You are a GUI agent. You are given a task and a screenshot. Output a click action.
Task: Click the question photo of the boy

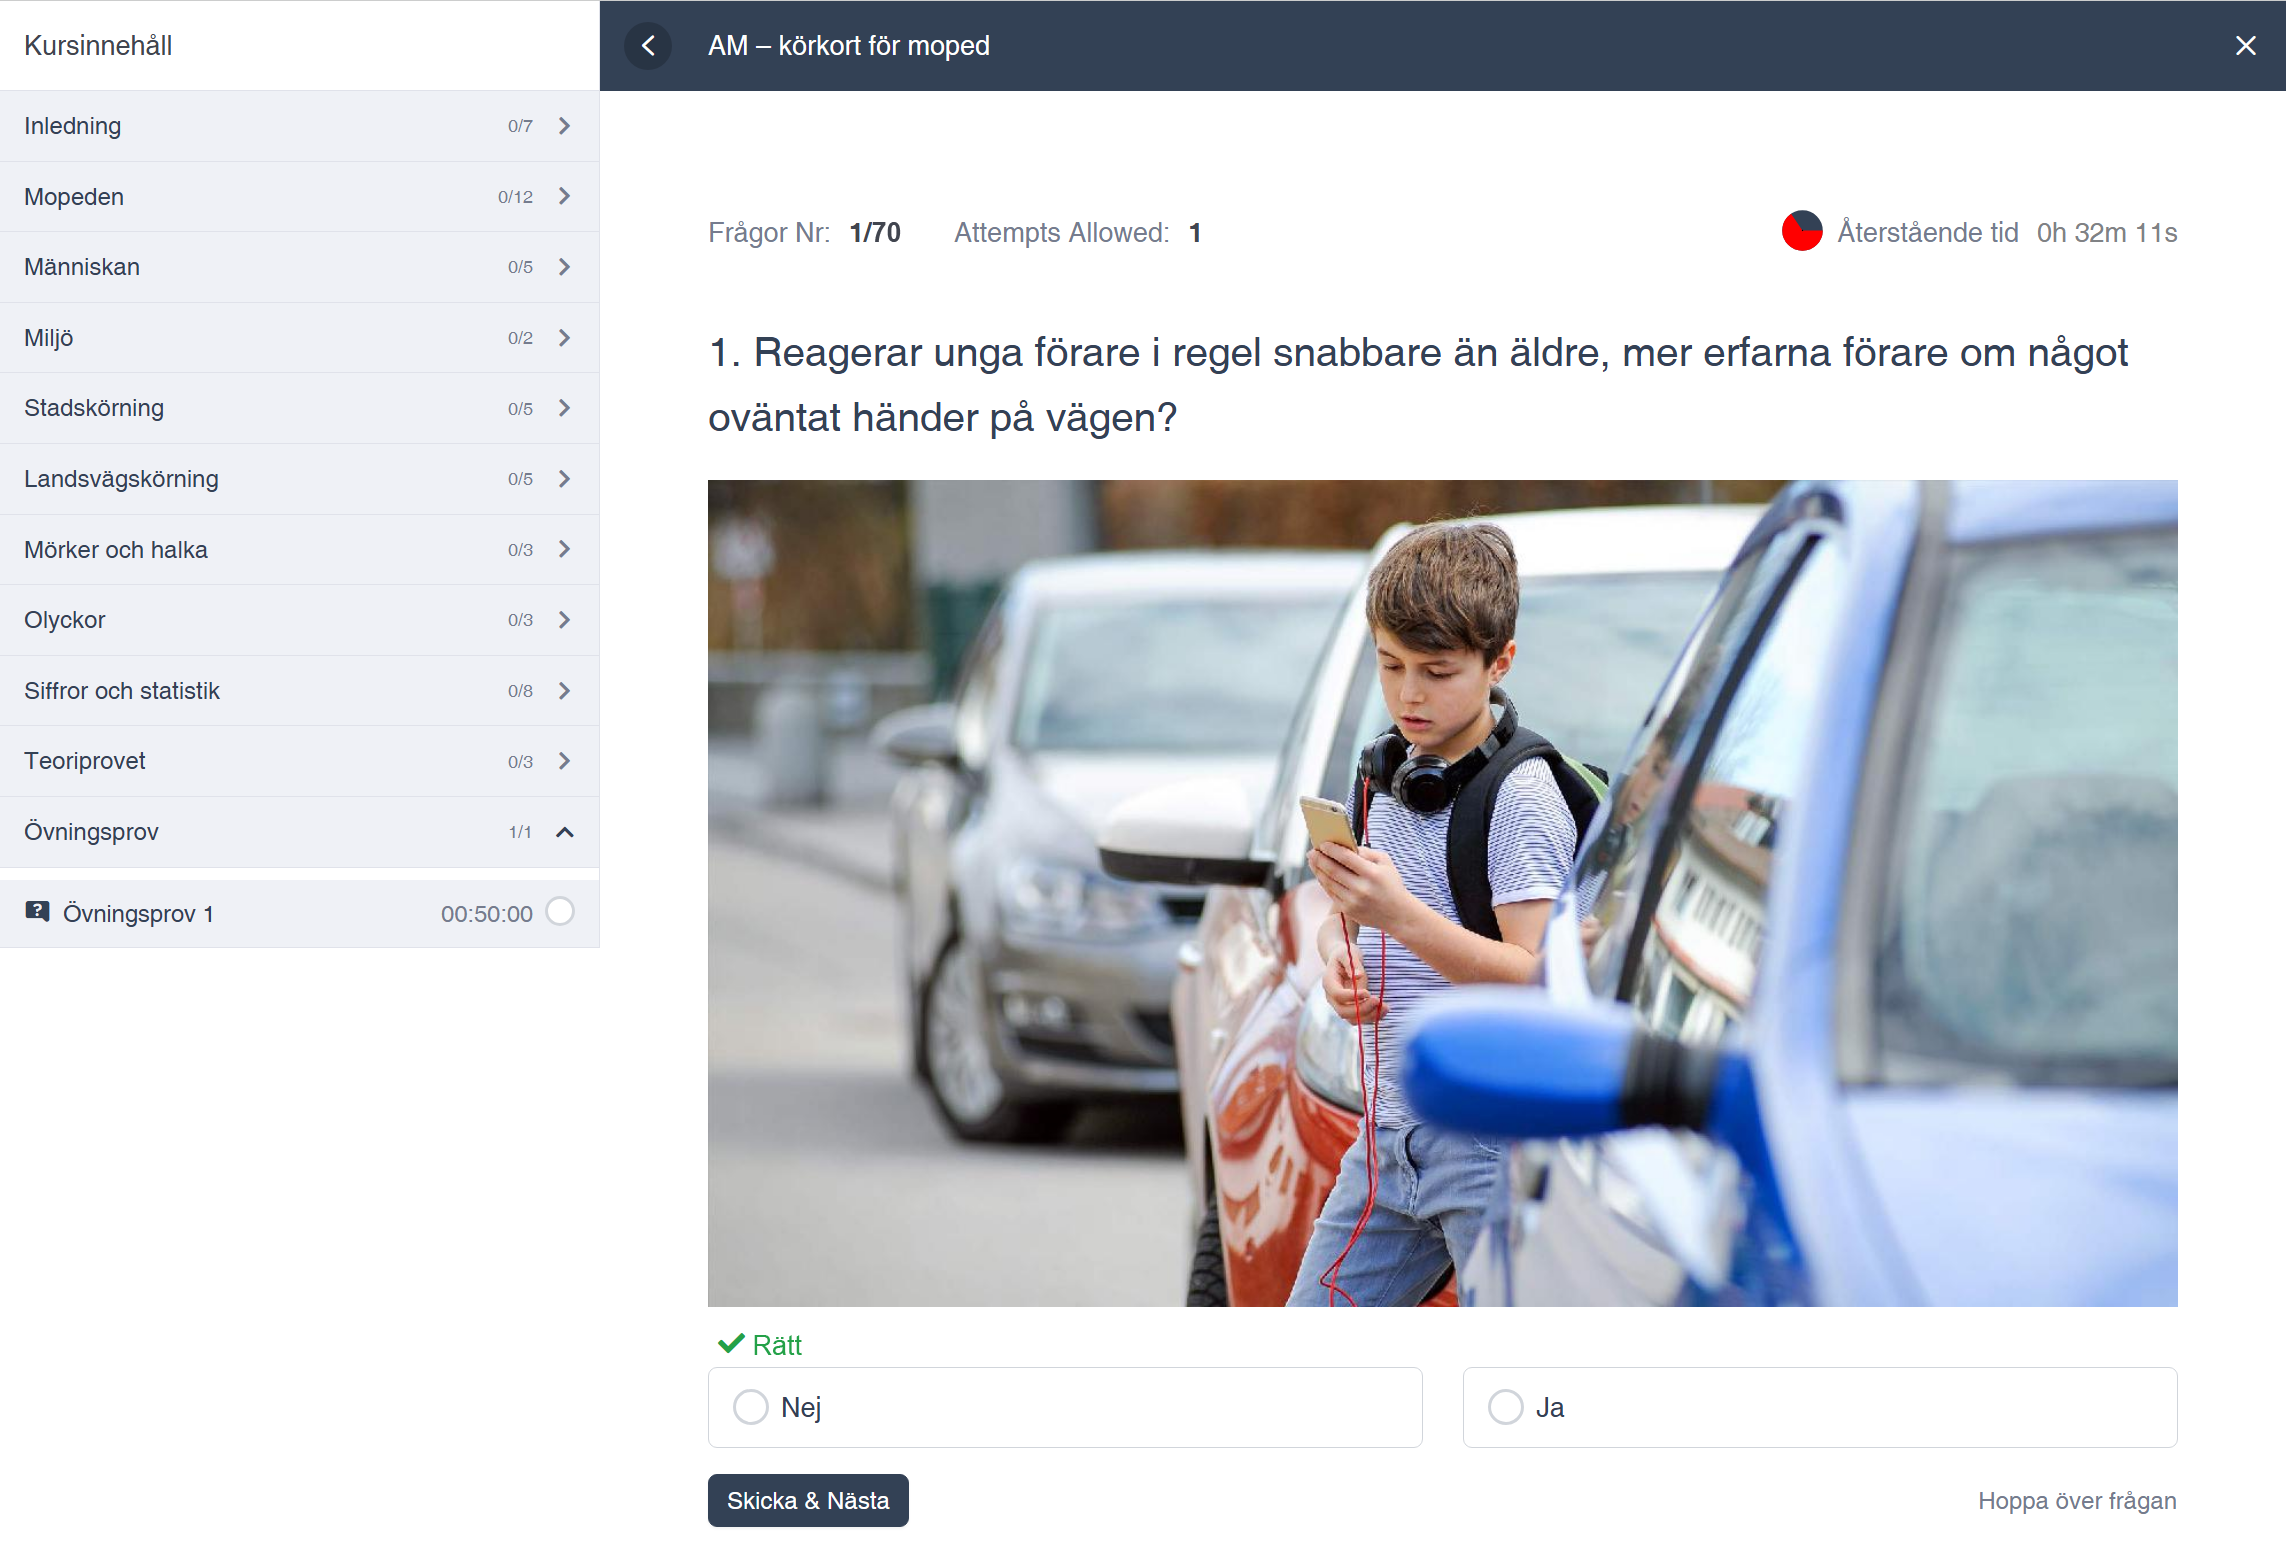point(1442,893)
